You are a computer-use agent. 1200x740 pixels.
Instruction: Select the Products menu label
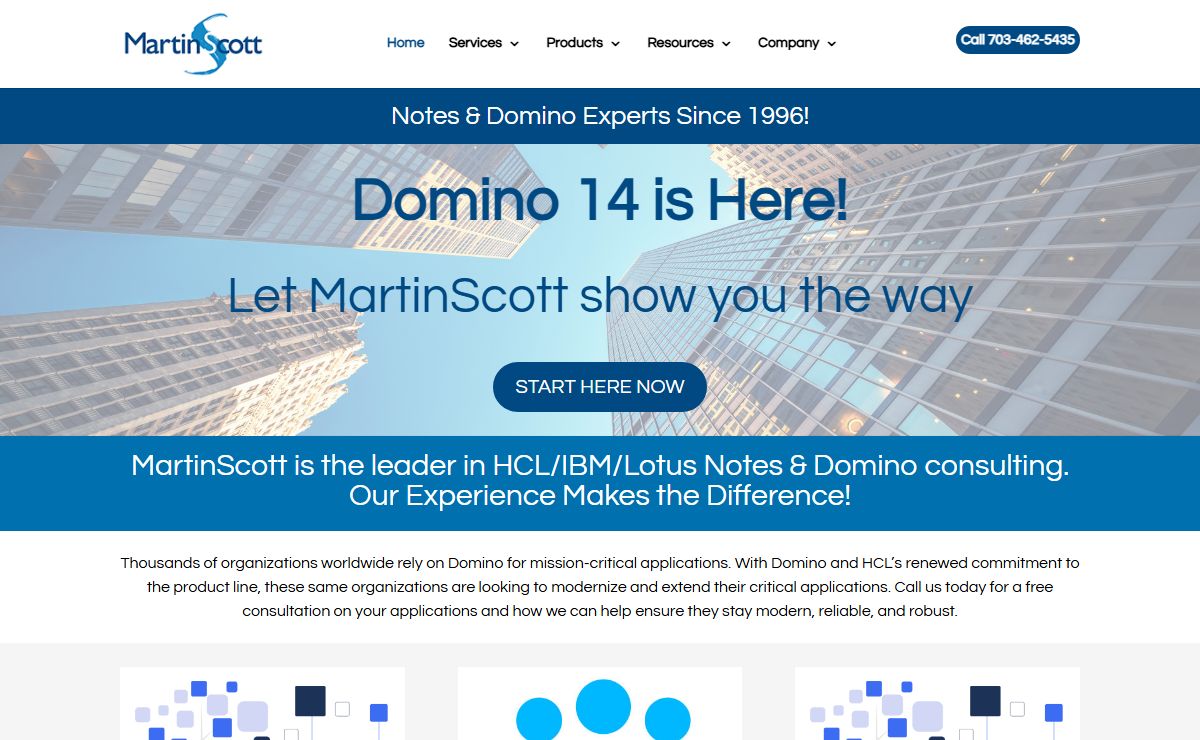(x=574, y=43)
